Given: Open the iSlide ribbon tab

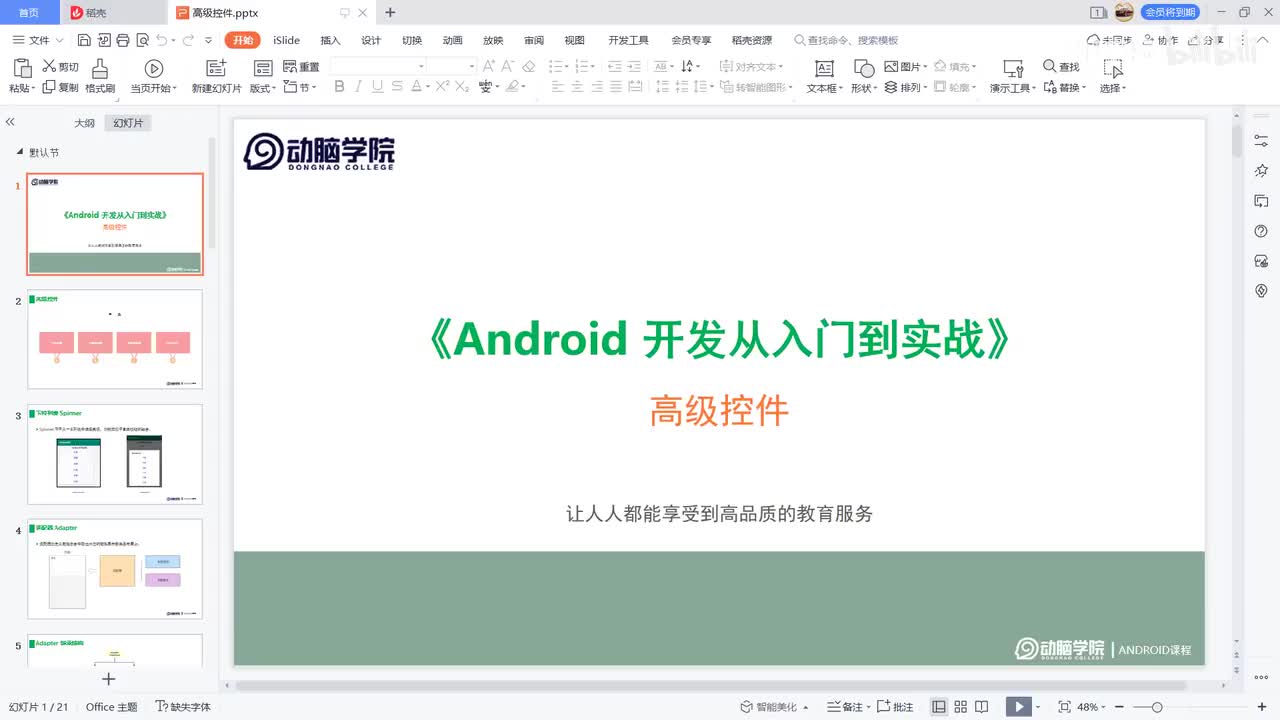Looking at the screenshot, I should click(287, 40).
